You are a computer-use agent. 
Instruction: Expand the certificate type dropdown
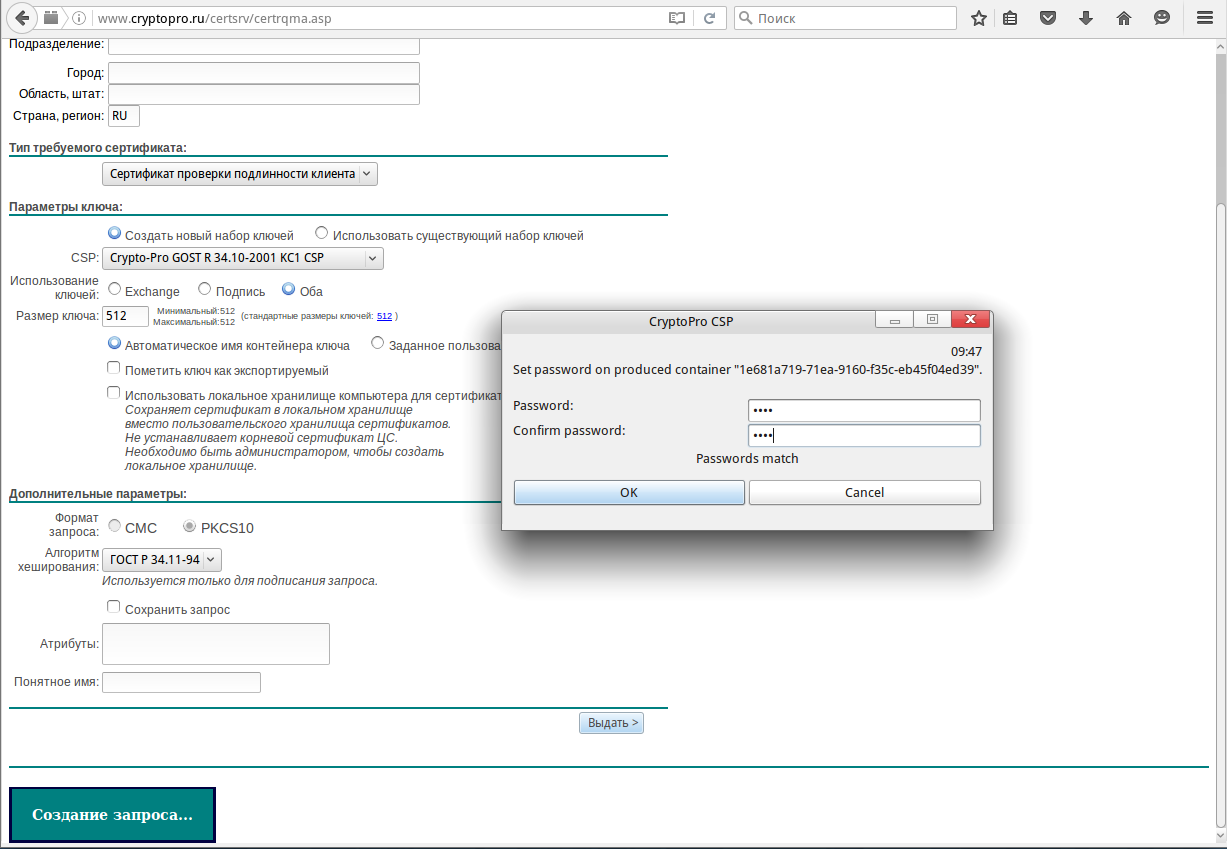[x=240, y=174]
